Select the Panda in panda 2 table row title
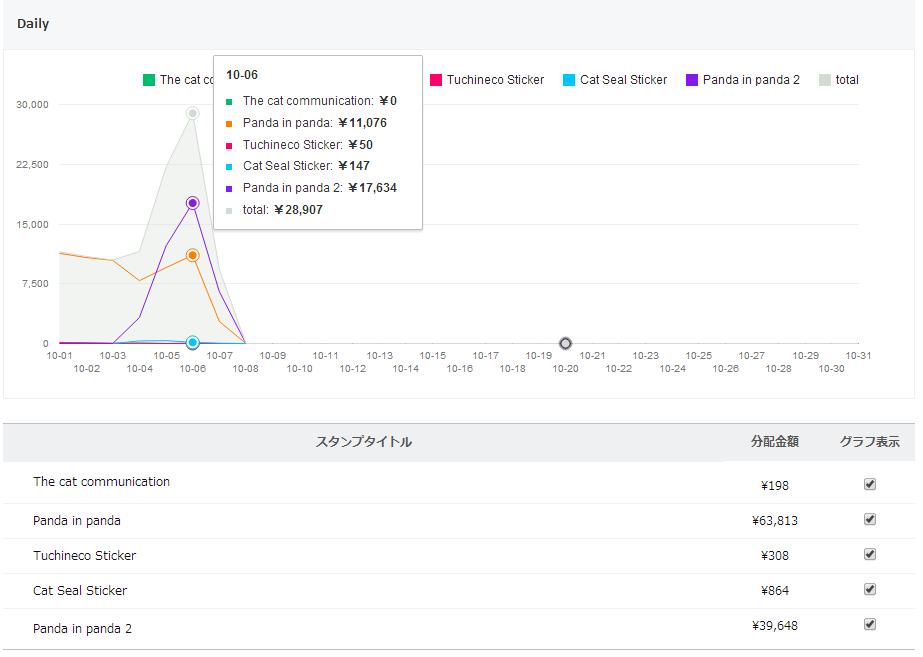The image size is (923, 657). (x=82, y=629)
